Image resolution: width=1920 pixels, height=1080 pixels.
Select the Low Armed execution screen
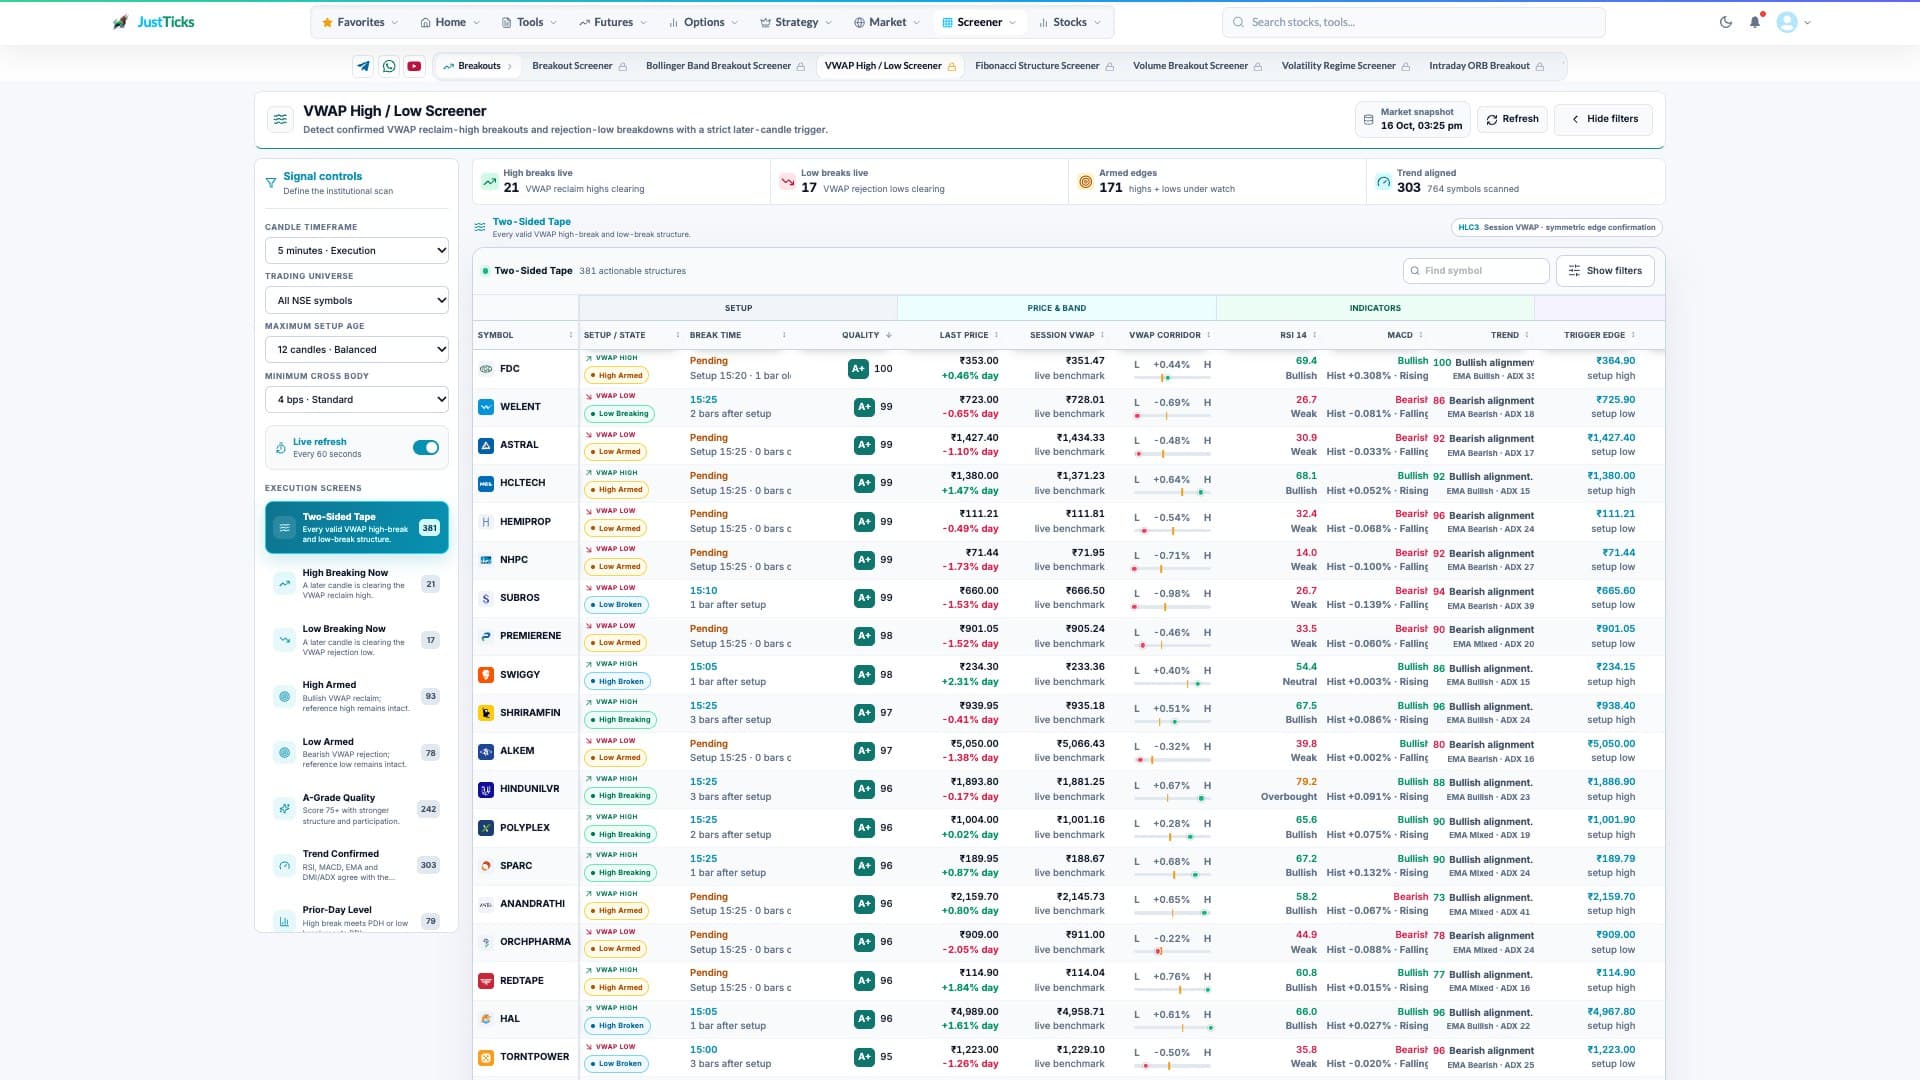(x=357, y=753)
